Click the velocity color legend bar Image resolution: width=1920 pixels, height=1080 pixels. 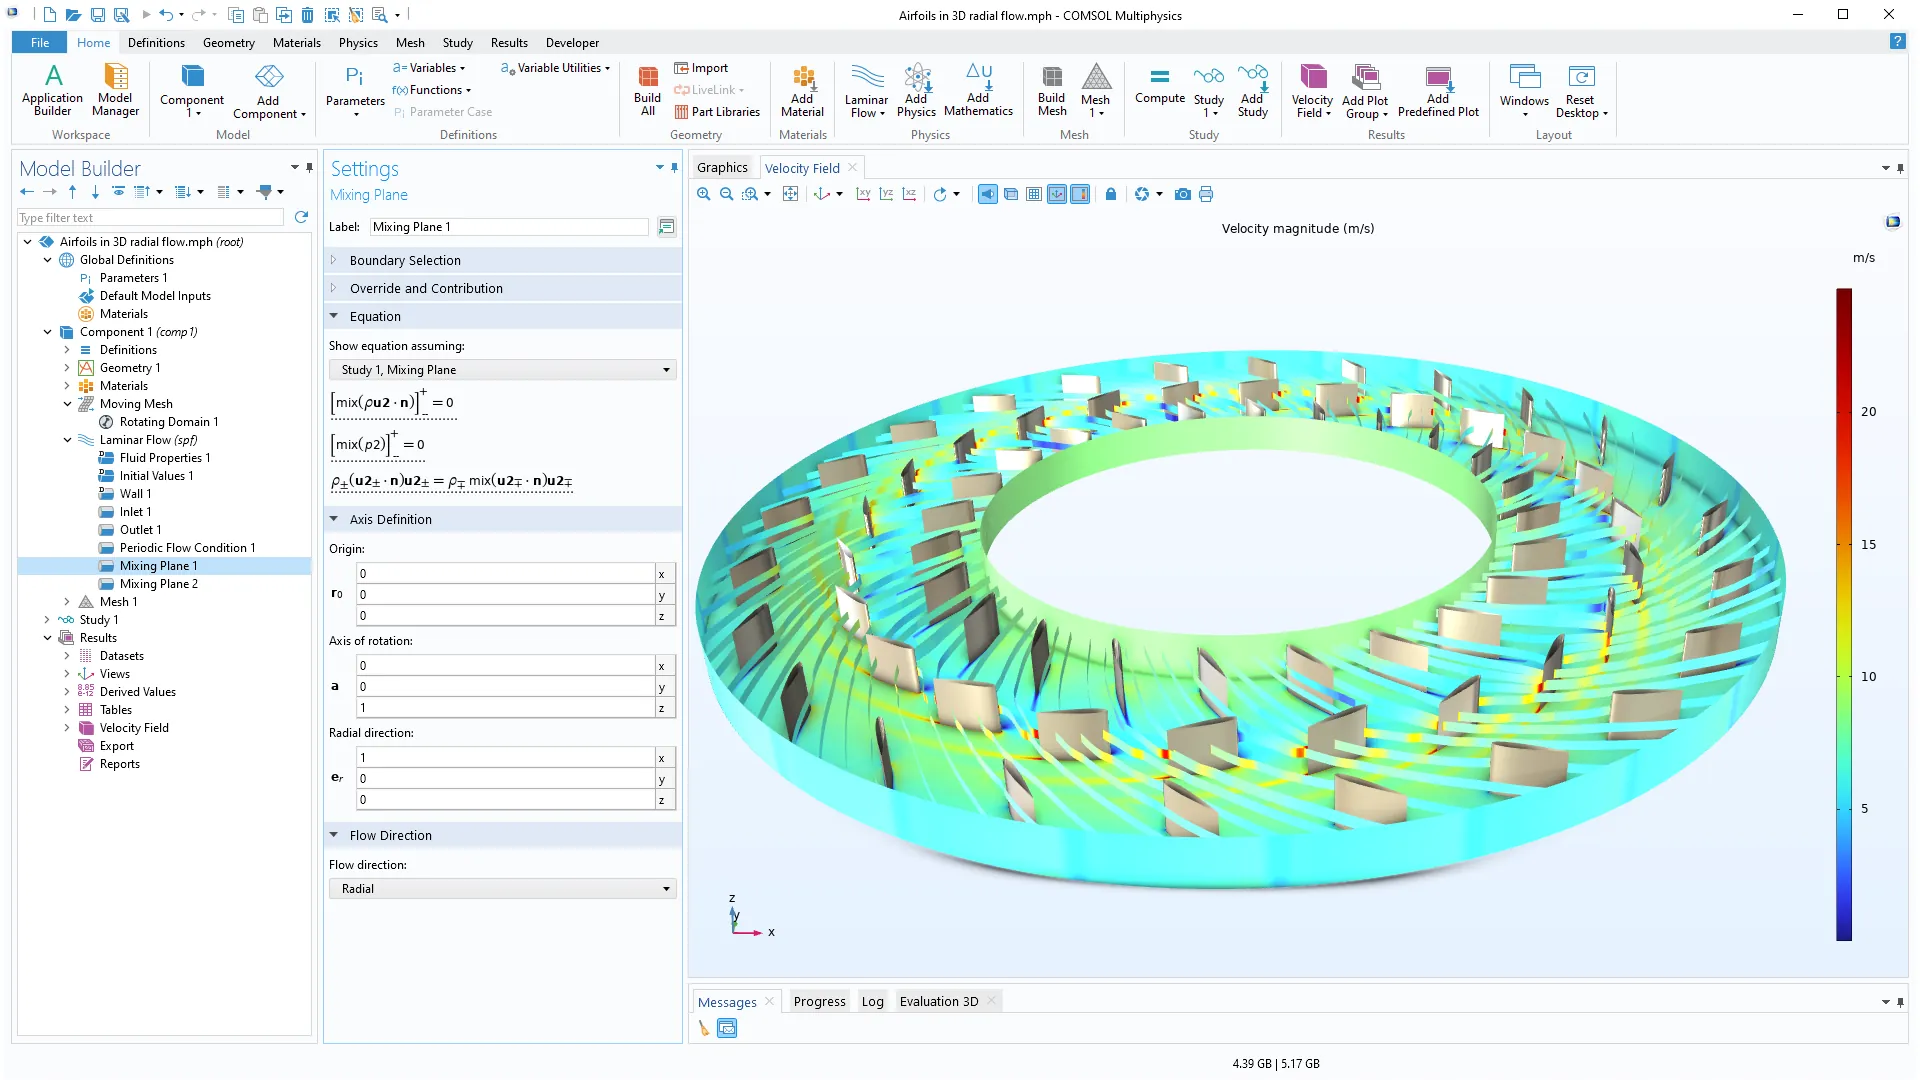click(x=1843, y=614)
